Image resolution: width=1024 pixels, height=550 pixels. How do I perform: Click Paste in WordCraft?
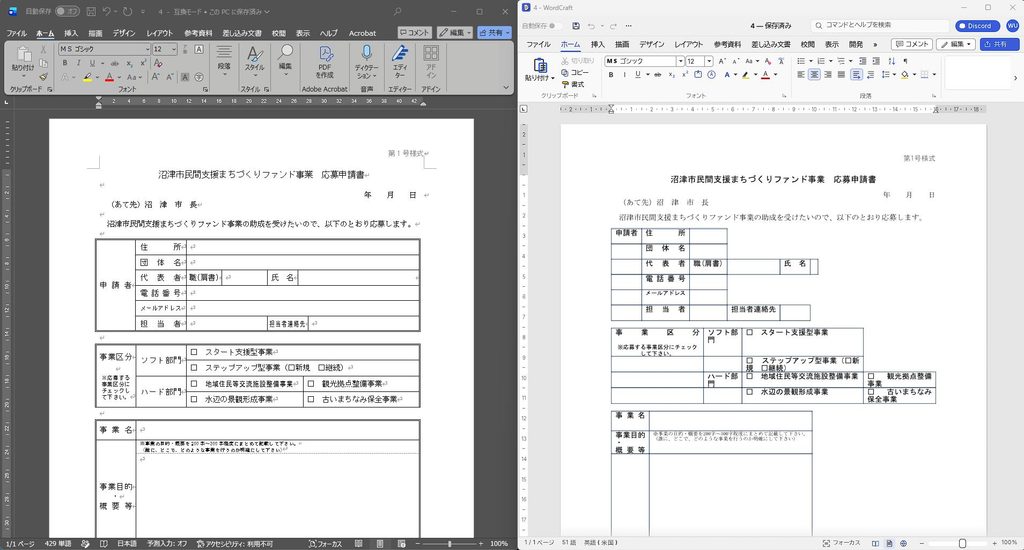point(539,69)
